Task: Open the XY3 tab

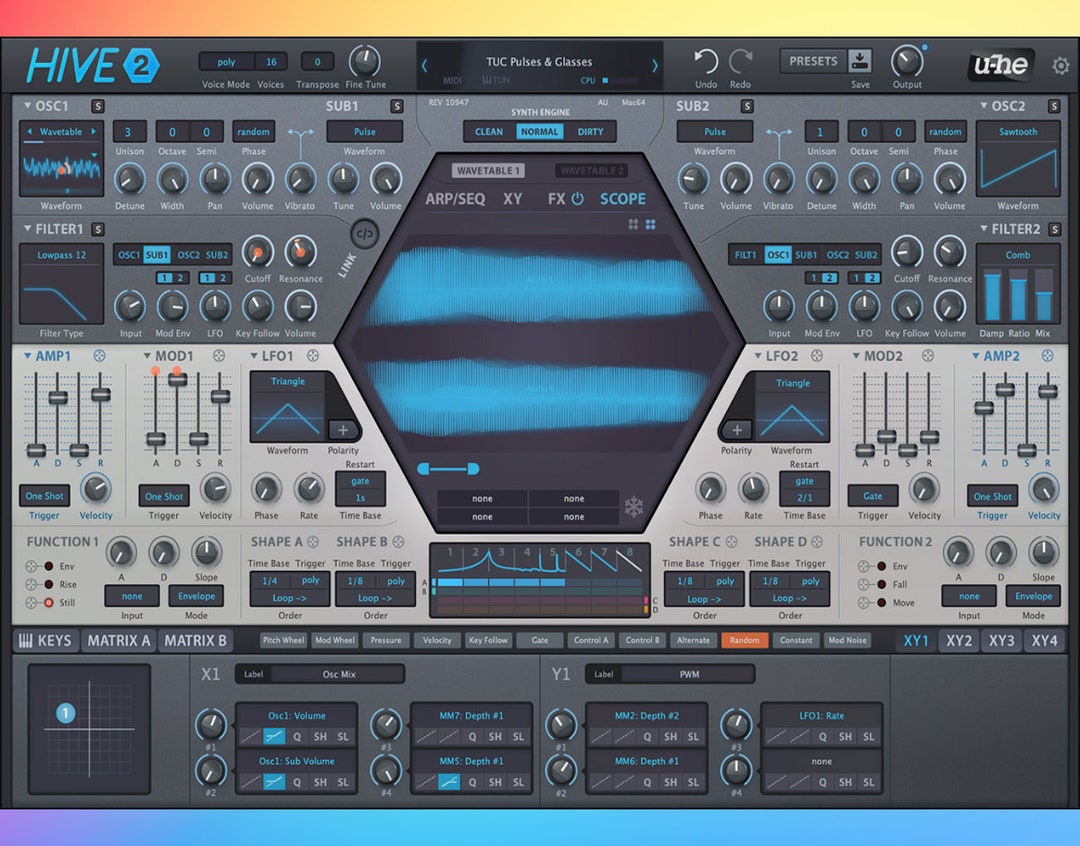Action: 1001,641
